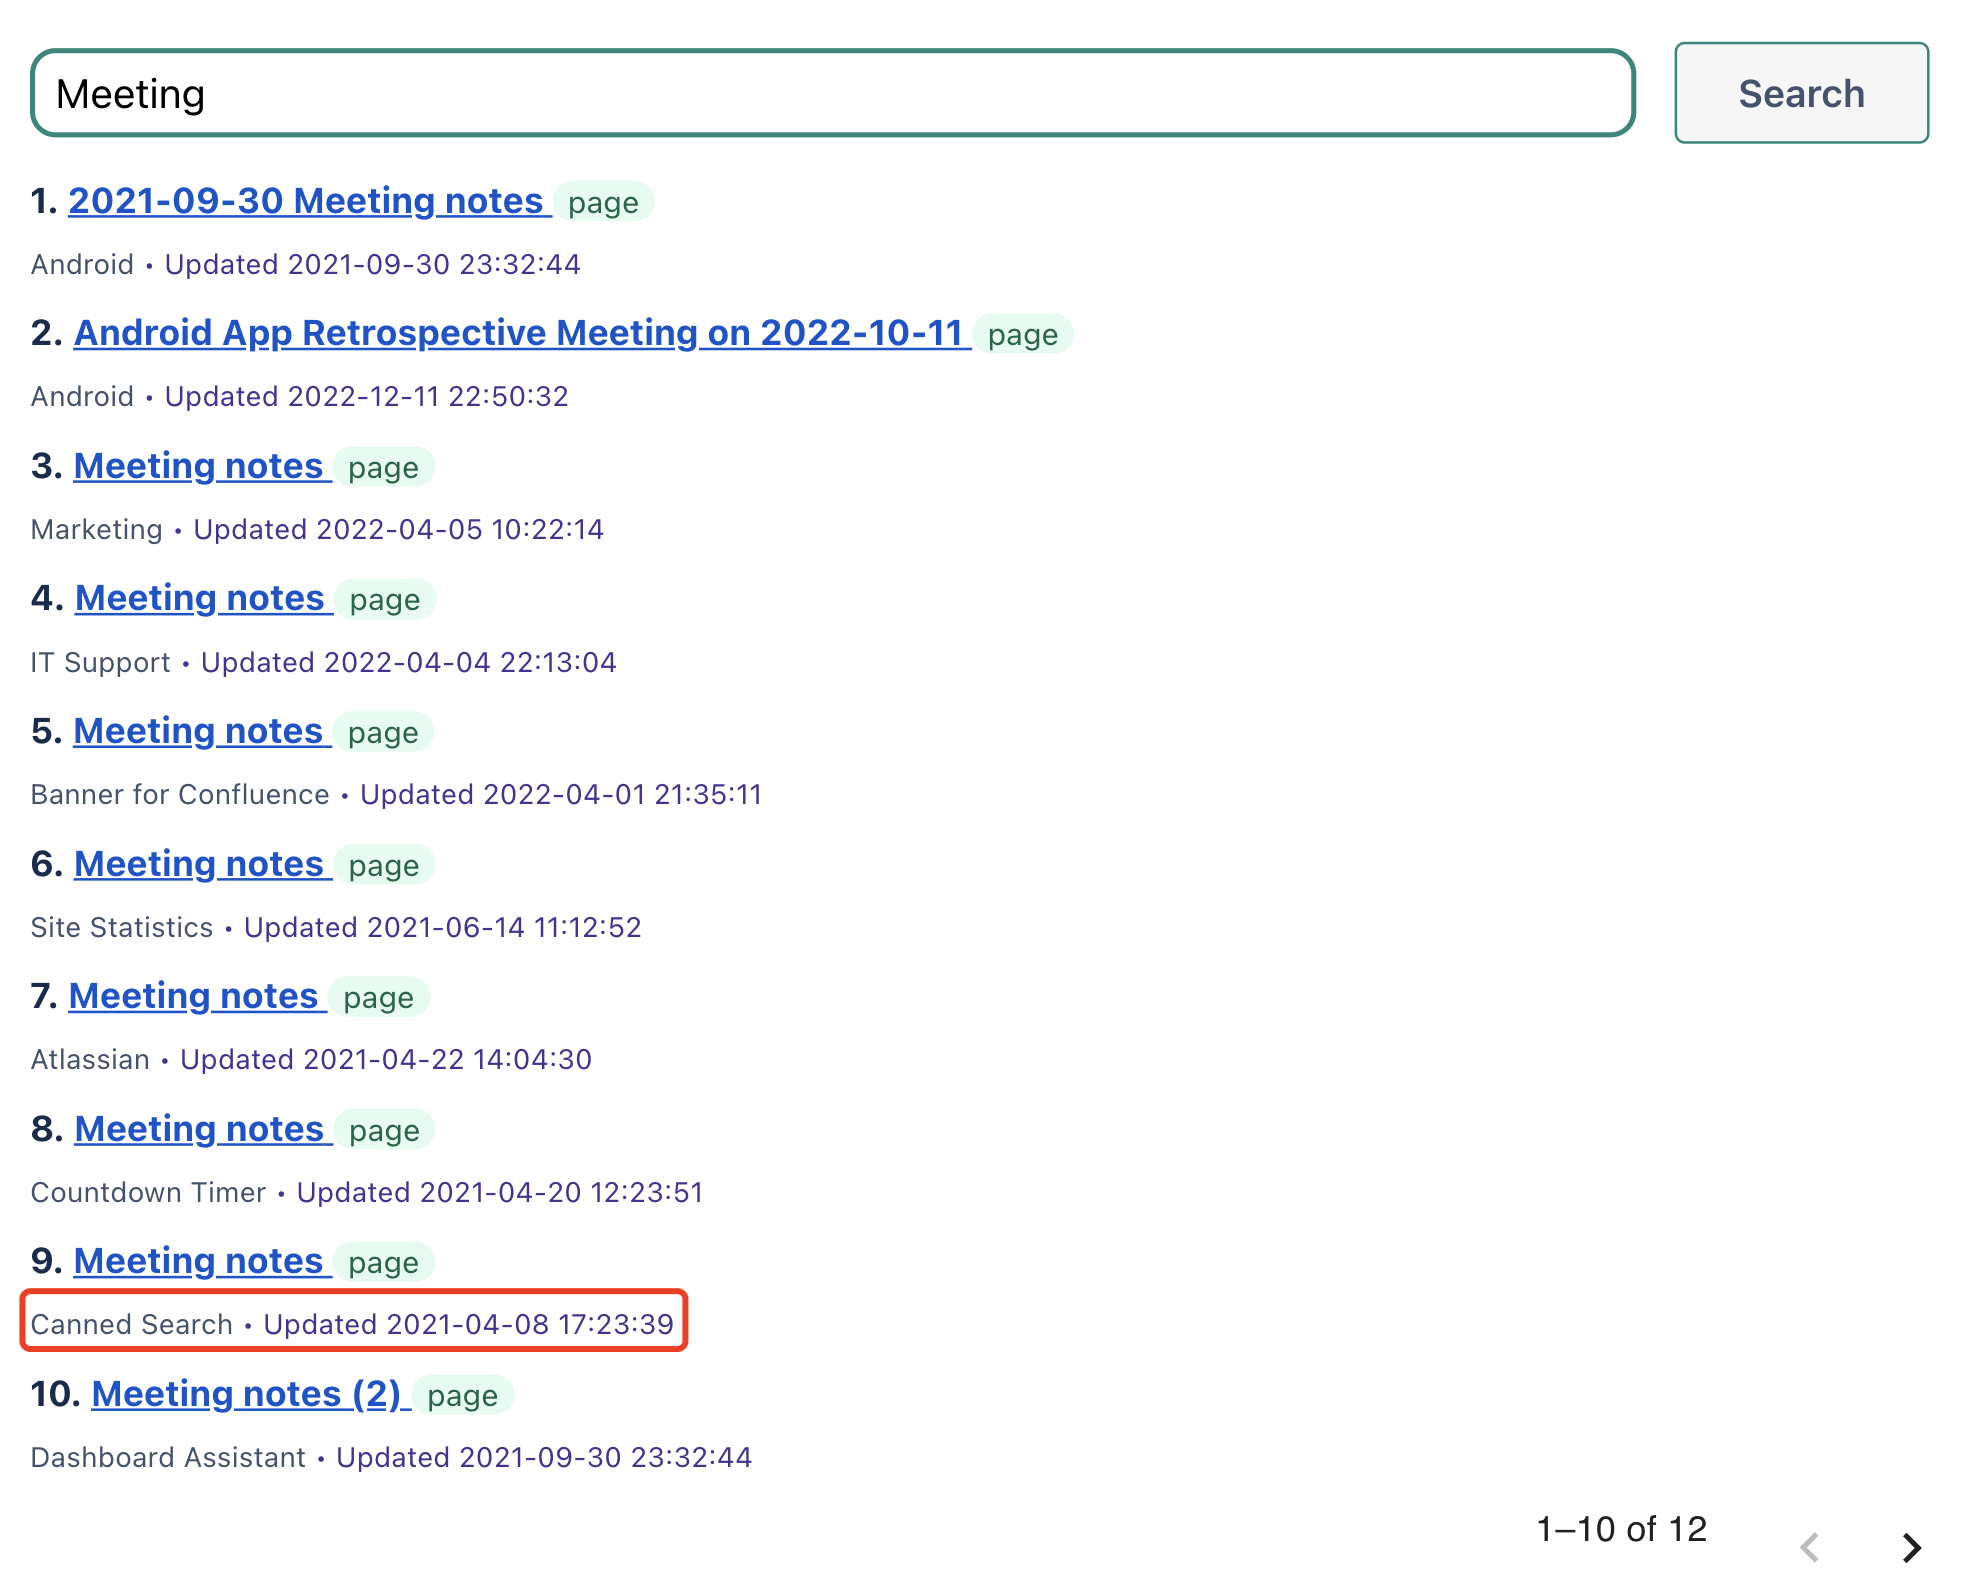Click the Search button

pyautogui.click(x=1800, y=93)
